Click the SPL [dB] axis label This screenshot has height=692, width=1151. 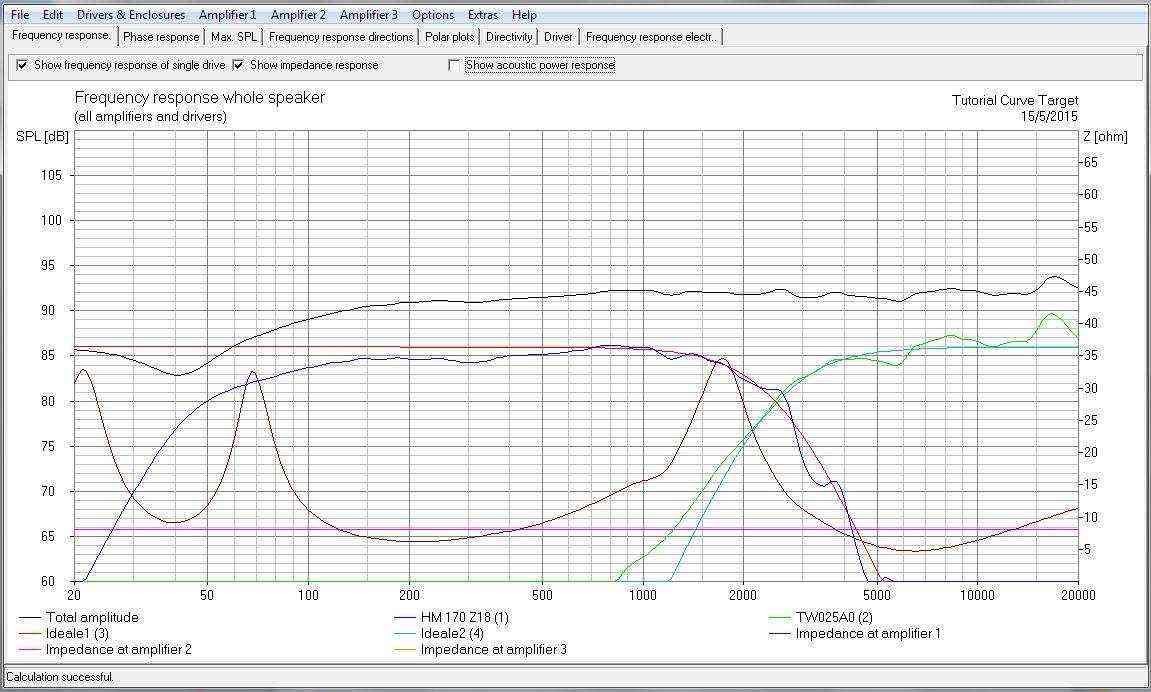pos(42,136)
